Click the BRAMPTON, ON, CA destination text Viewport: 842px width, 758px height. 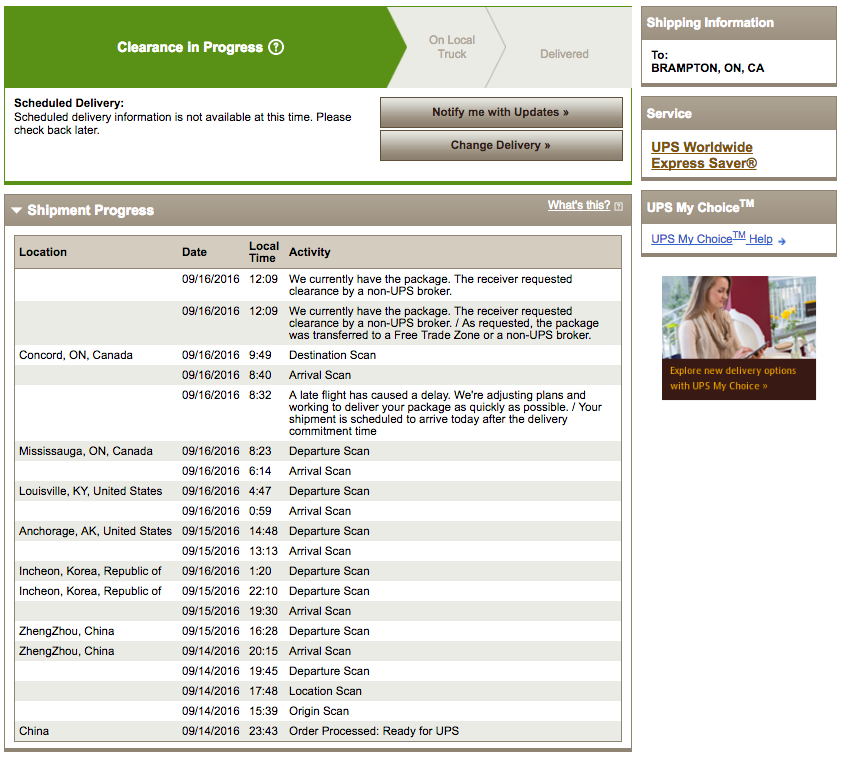pos(707,68)
